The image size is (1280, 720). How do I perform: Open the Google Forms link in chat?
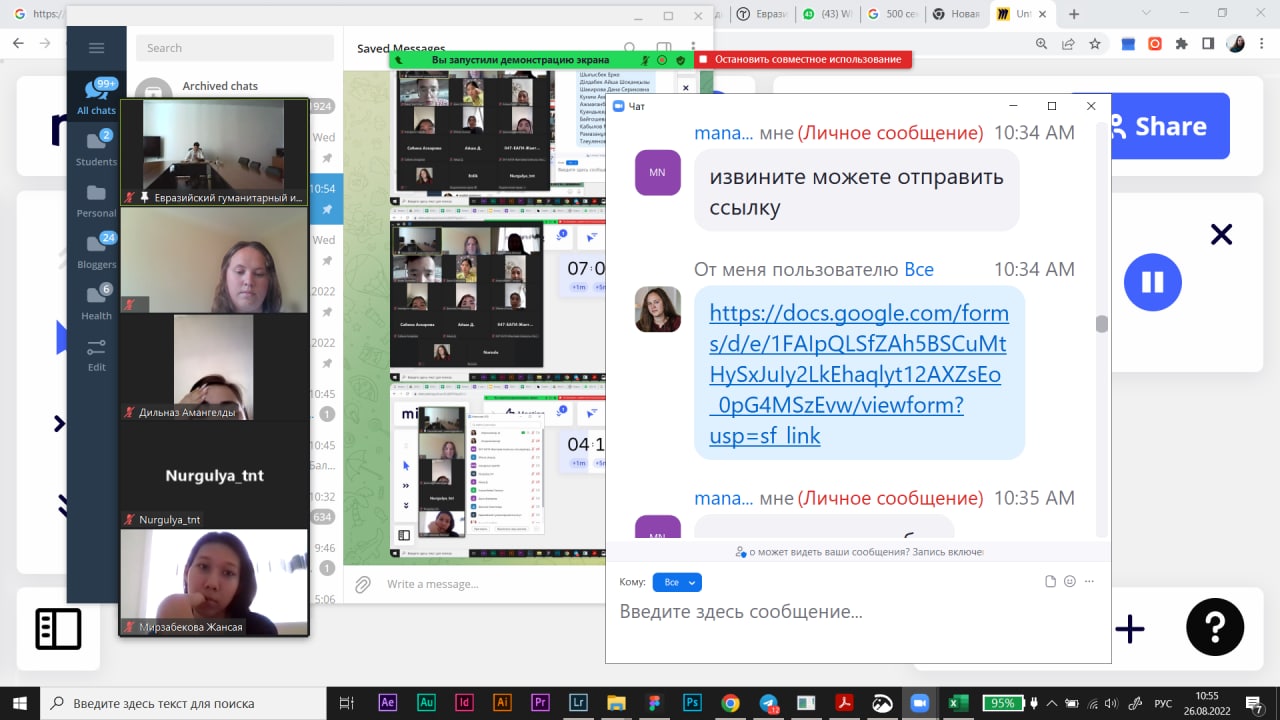coord(858,374)
